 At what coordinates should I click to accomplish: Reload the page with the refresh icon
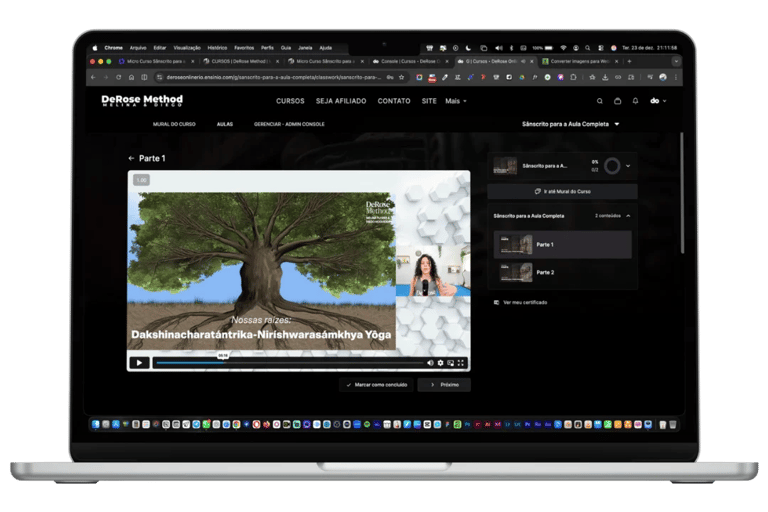(x=119, y=77)
